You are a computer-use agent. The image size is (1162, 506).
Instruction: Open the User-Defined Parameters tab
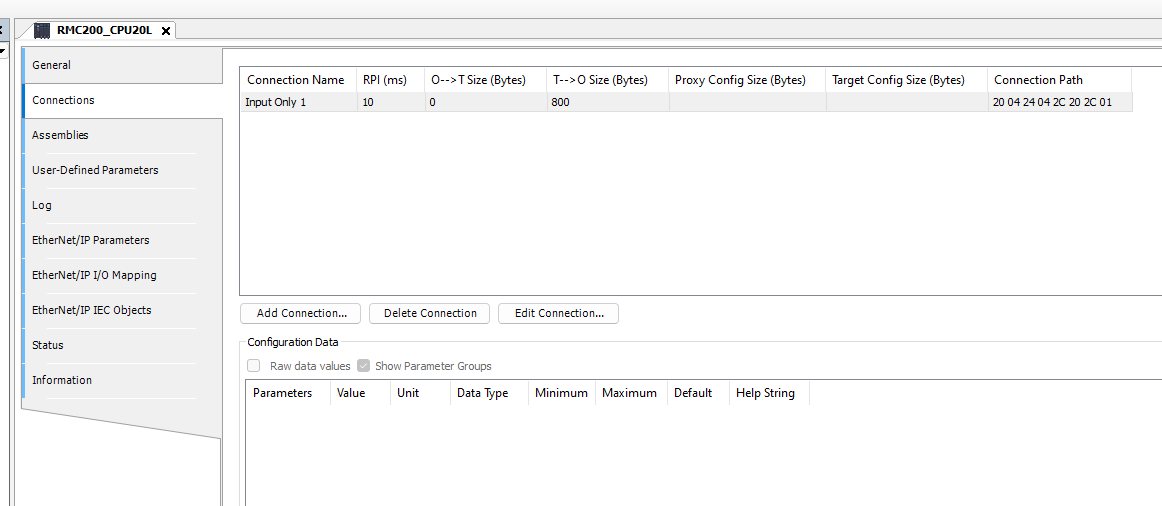pos(95,170)
